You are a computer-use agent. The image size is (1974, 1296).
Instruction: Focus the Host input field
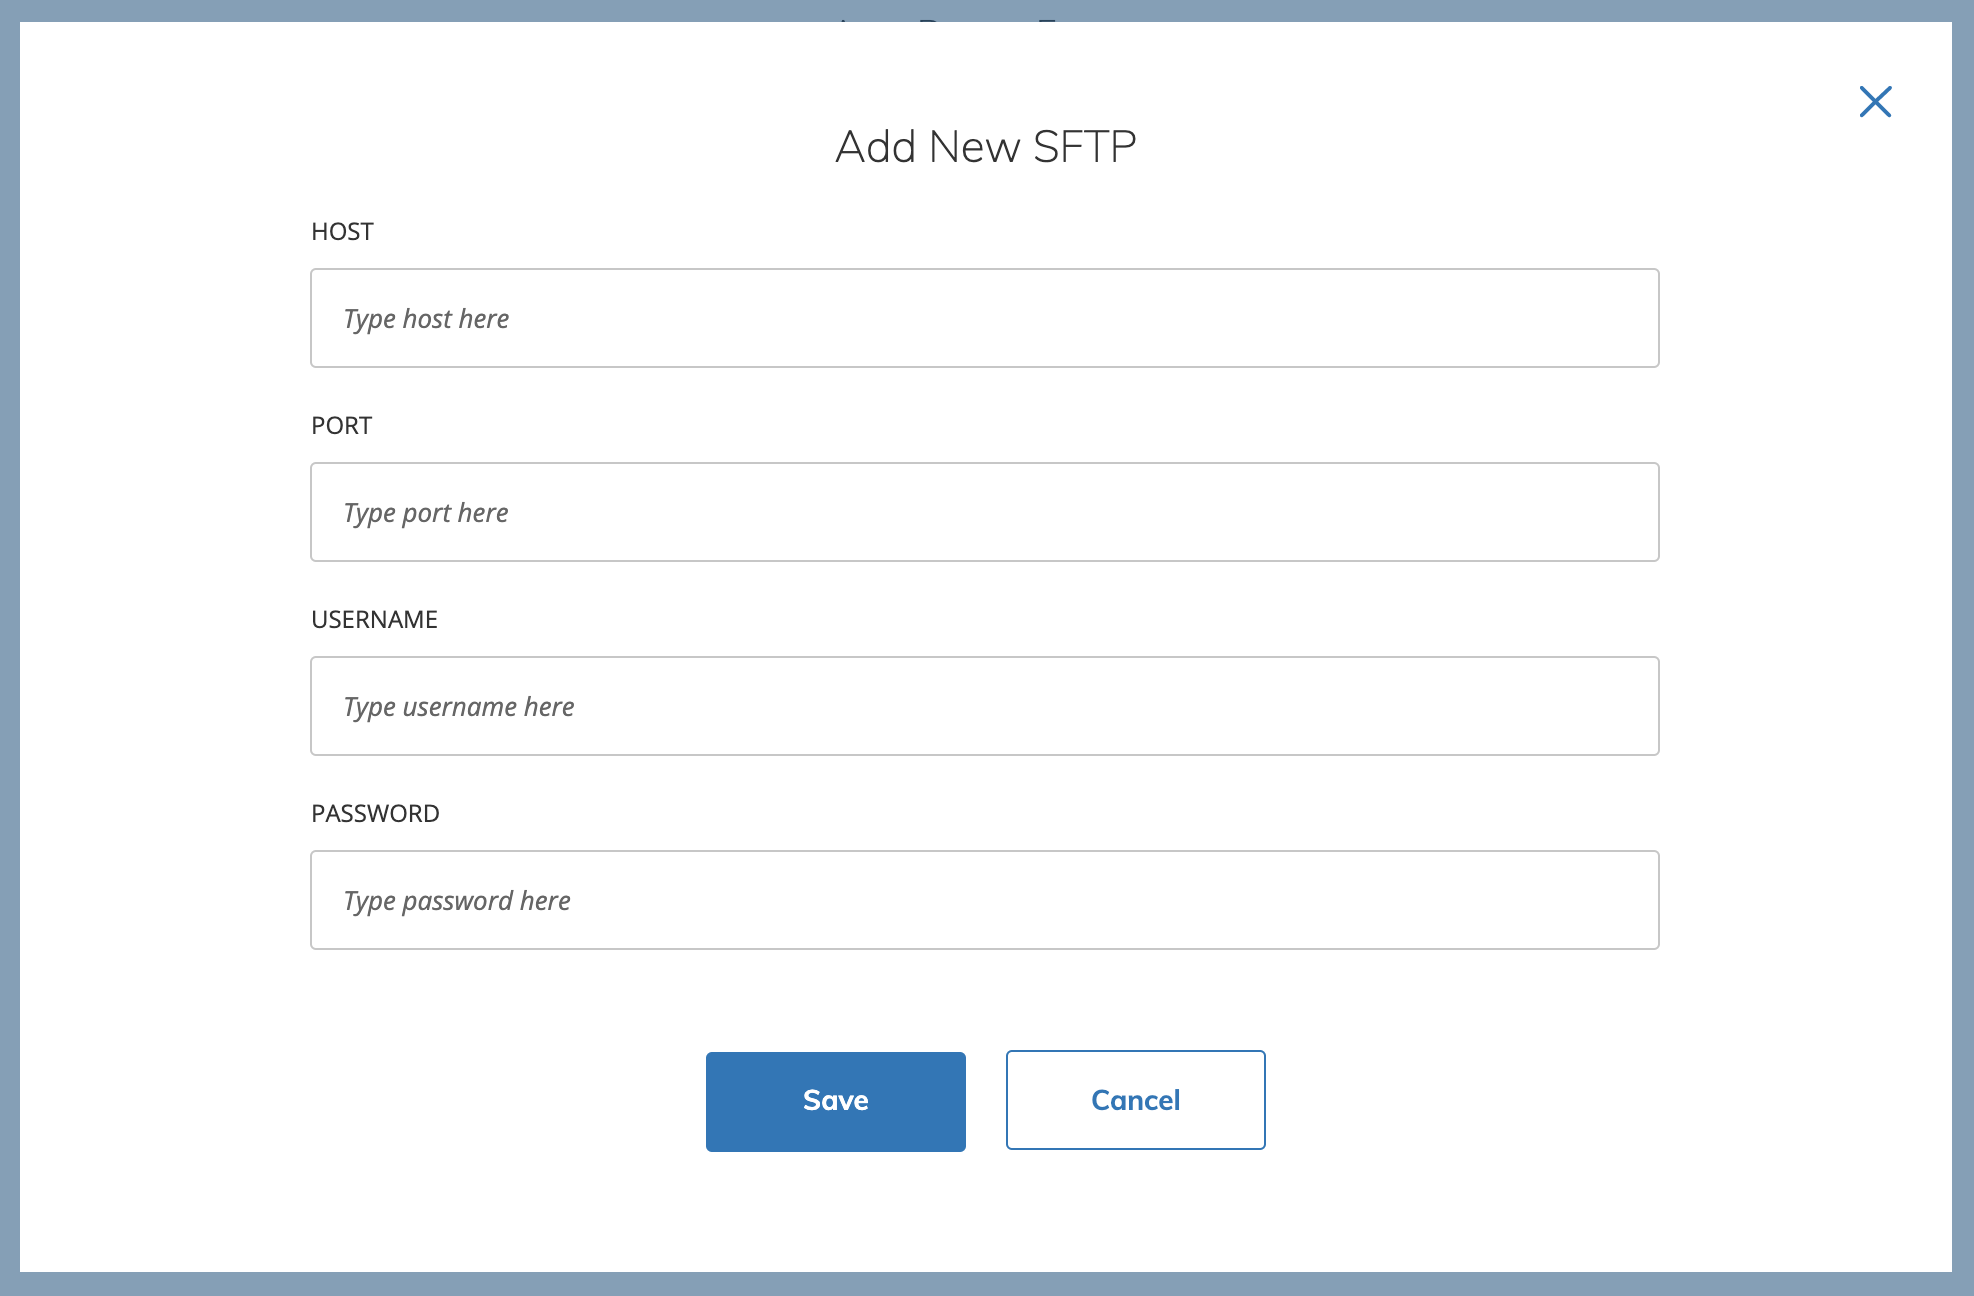click(x=985, y=318)
